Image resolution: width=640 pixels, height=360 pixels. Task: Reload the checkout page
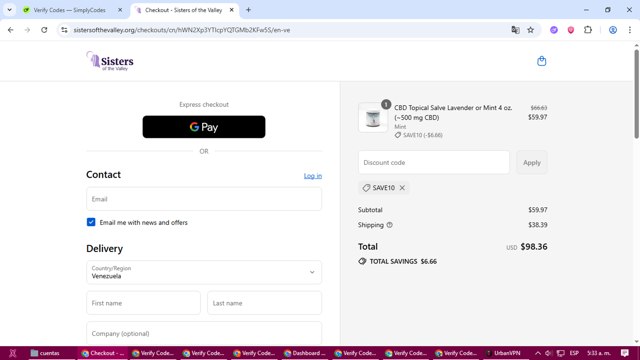click(44, 30)
